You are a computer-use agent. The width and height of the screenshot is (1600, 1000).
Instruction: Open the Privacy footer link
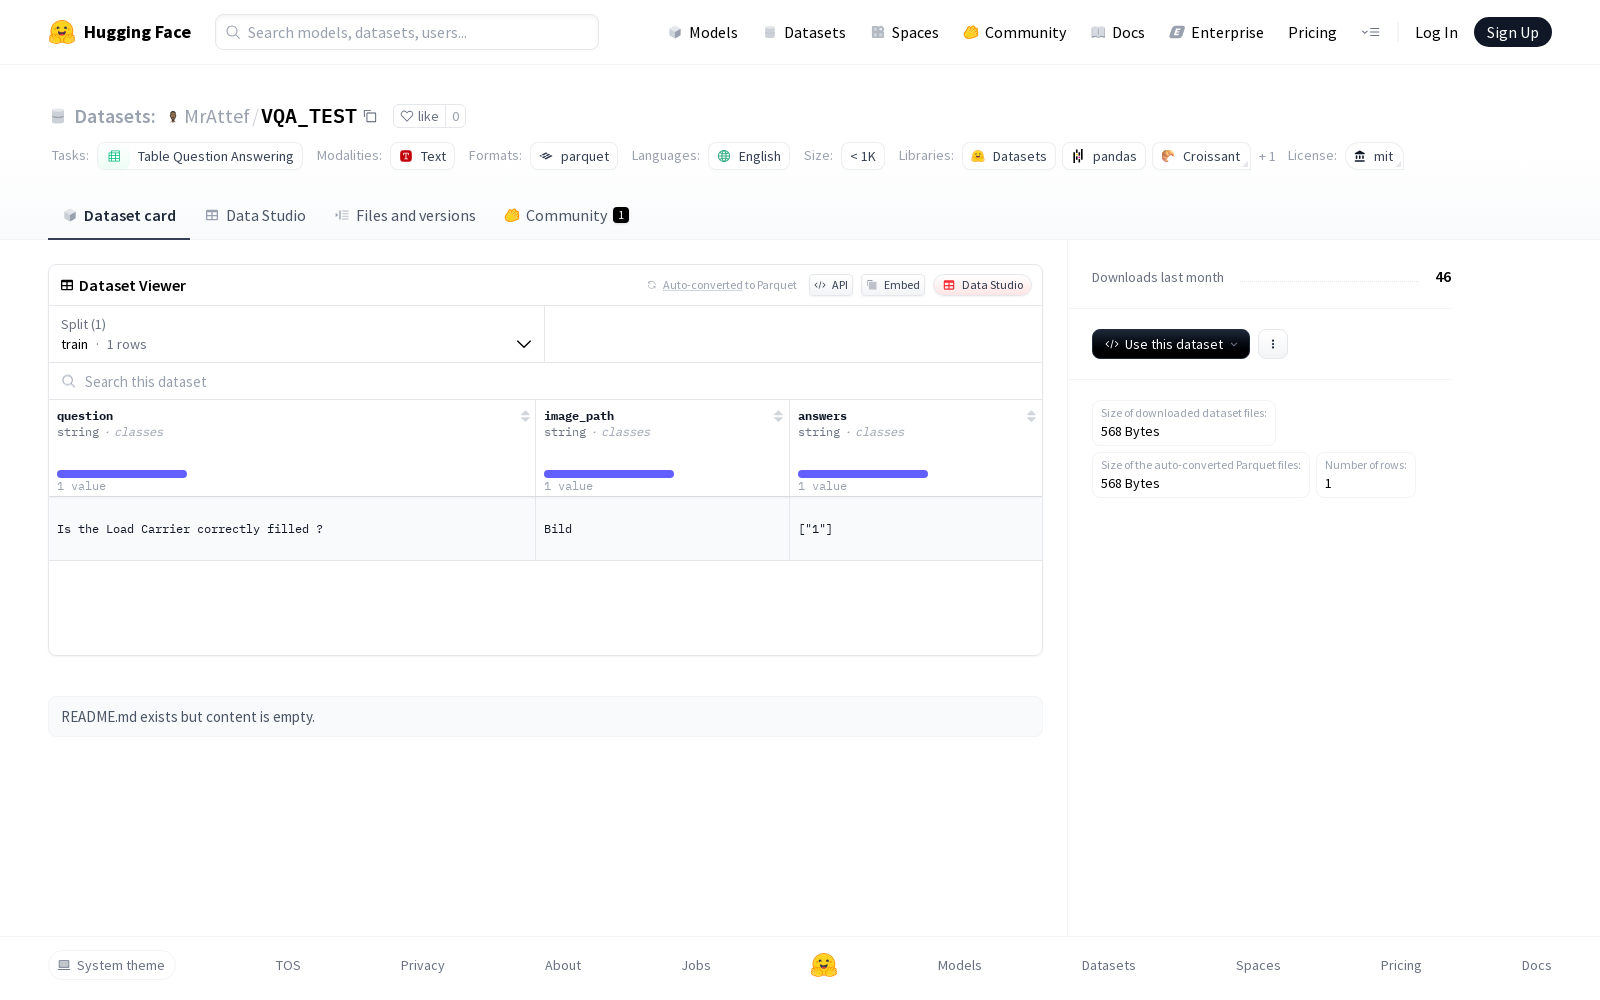(422, 965)
